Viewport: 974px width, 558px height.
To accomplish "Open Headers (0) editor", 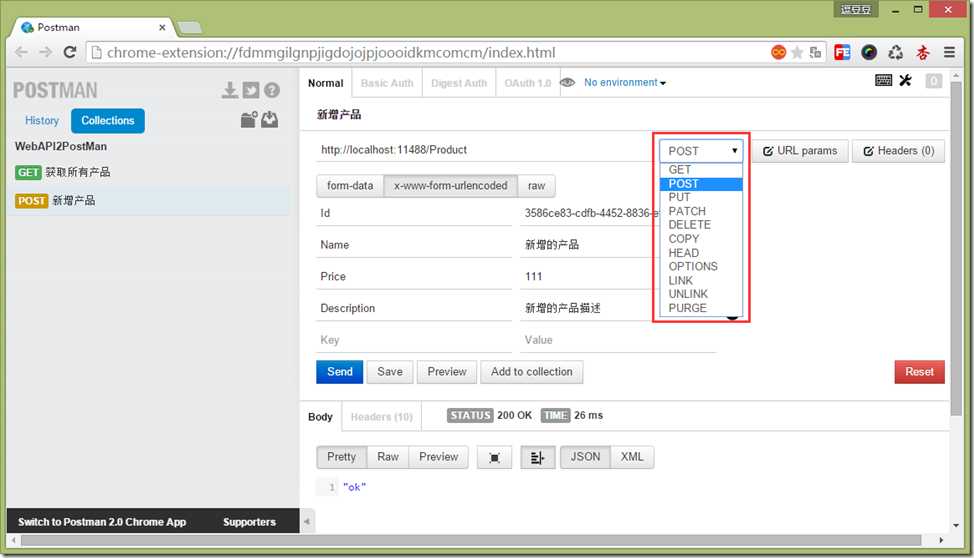I will click(x=898, y=151).
